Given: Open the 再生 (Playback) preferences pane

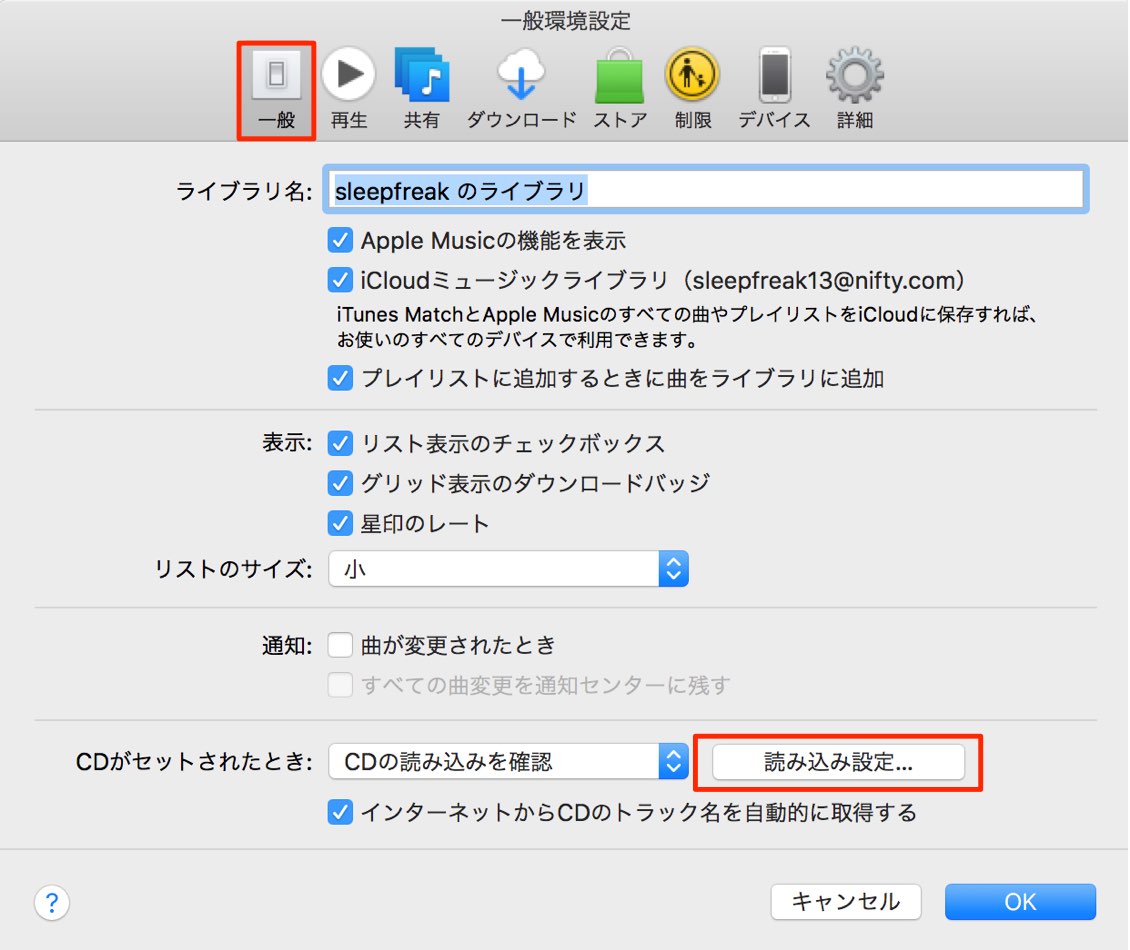Looking at the screenshot, I should click(x=349, y=89).
